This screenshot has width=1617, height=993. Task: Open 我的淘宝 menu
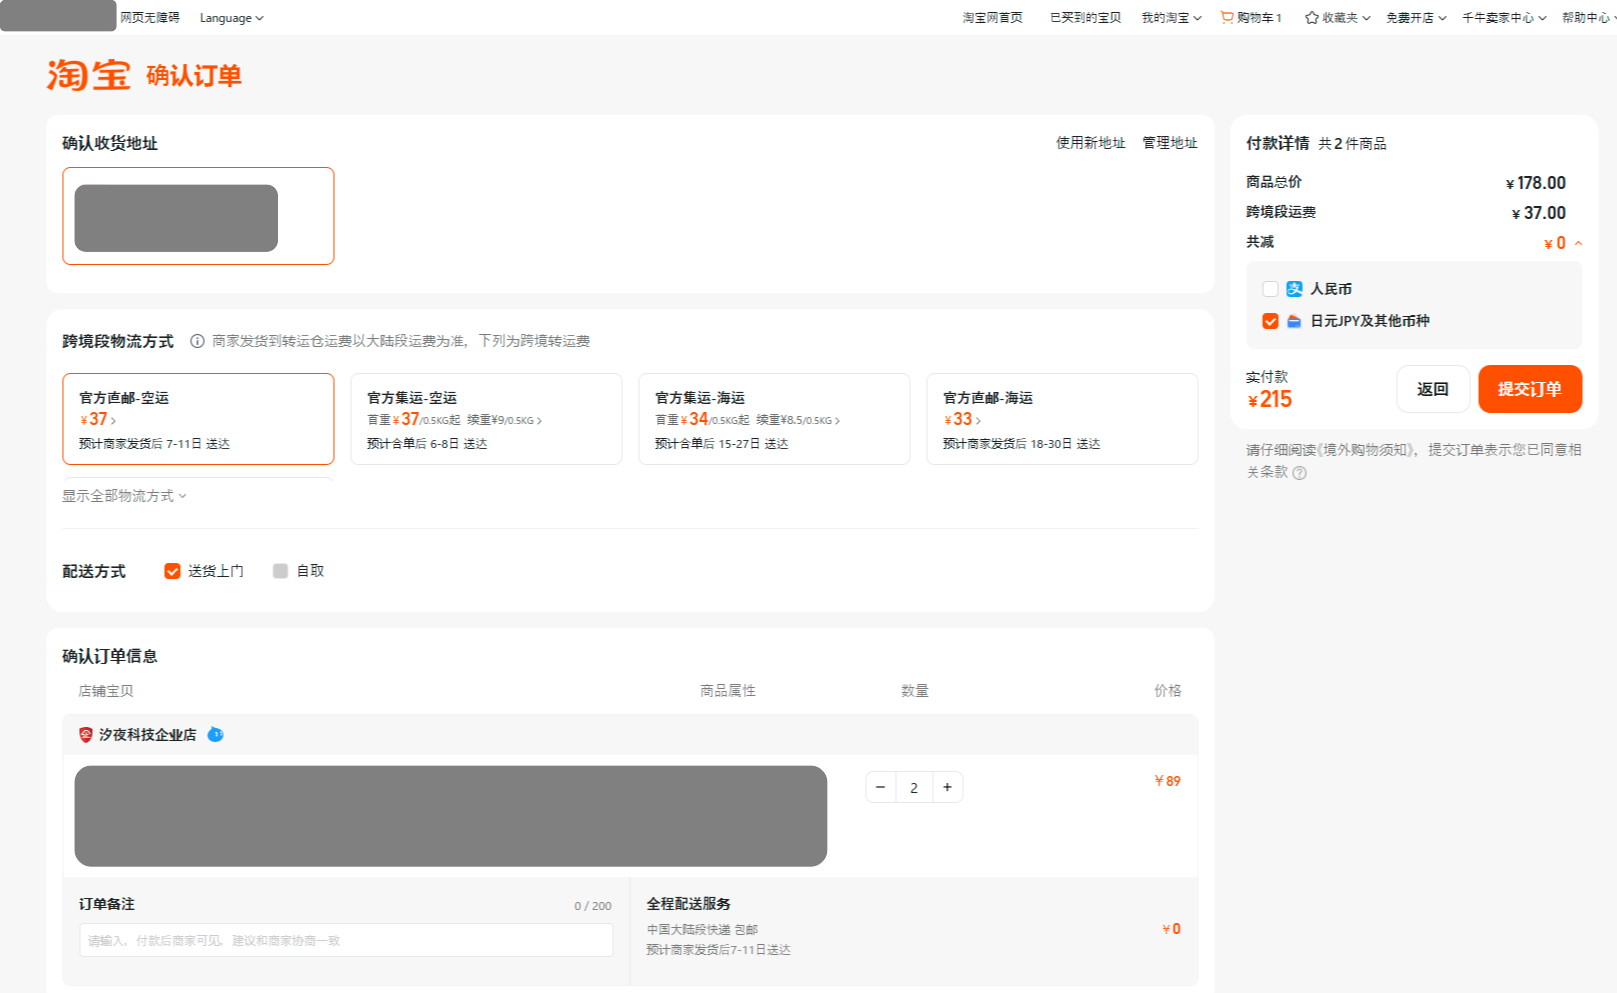pyautogui.click(x=1170, y=18)
